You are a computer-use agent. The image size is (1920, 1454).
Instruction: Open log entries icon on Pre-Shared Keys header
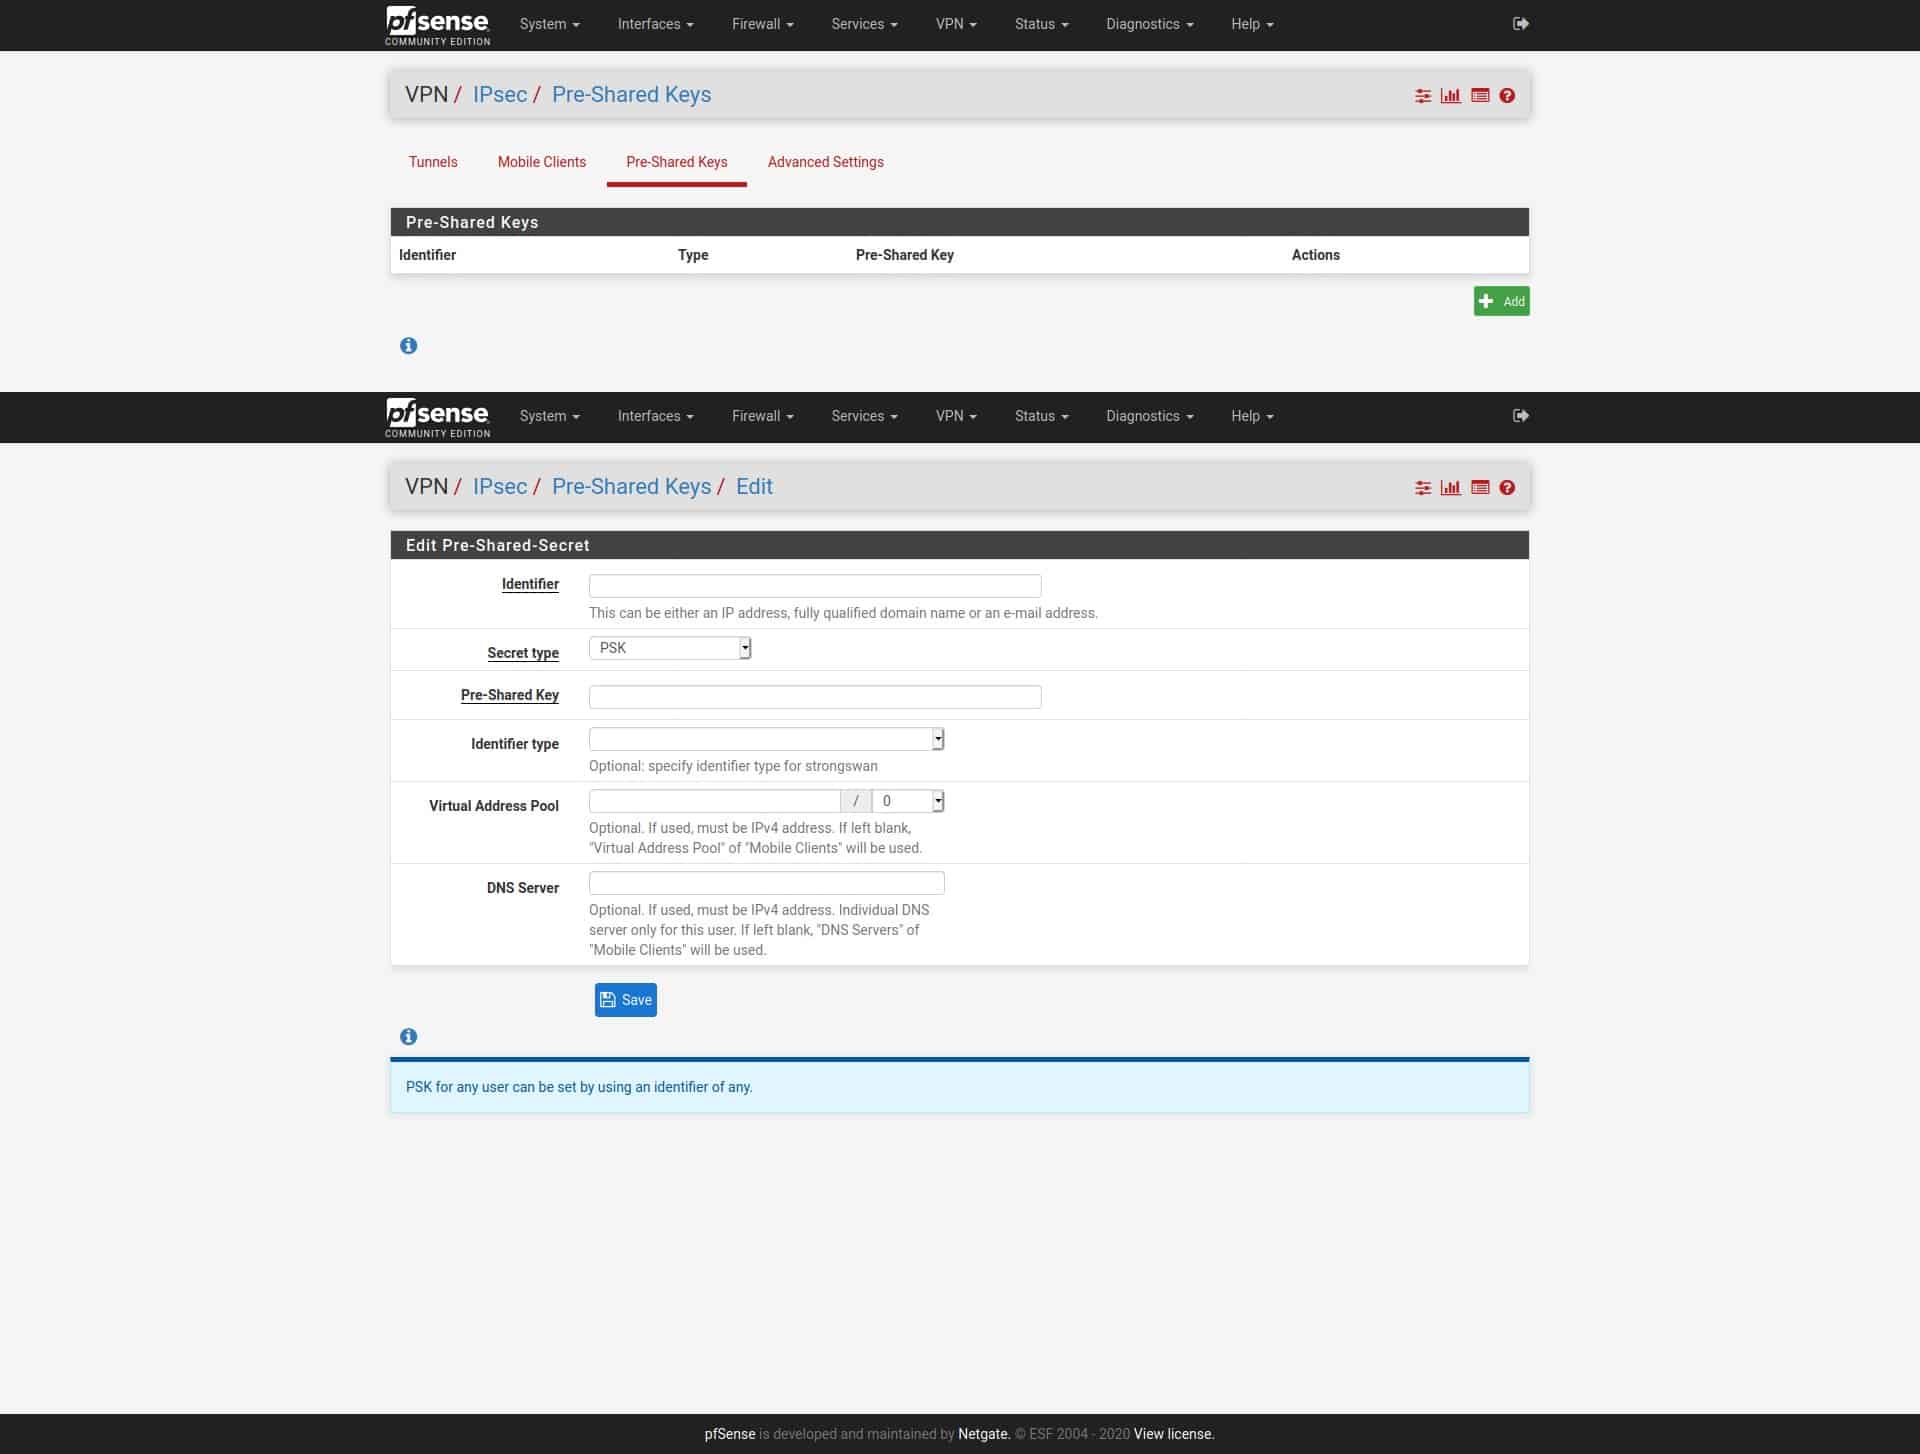point(1480,96)
